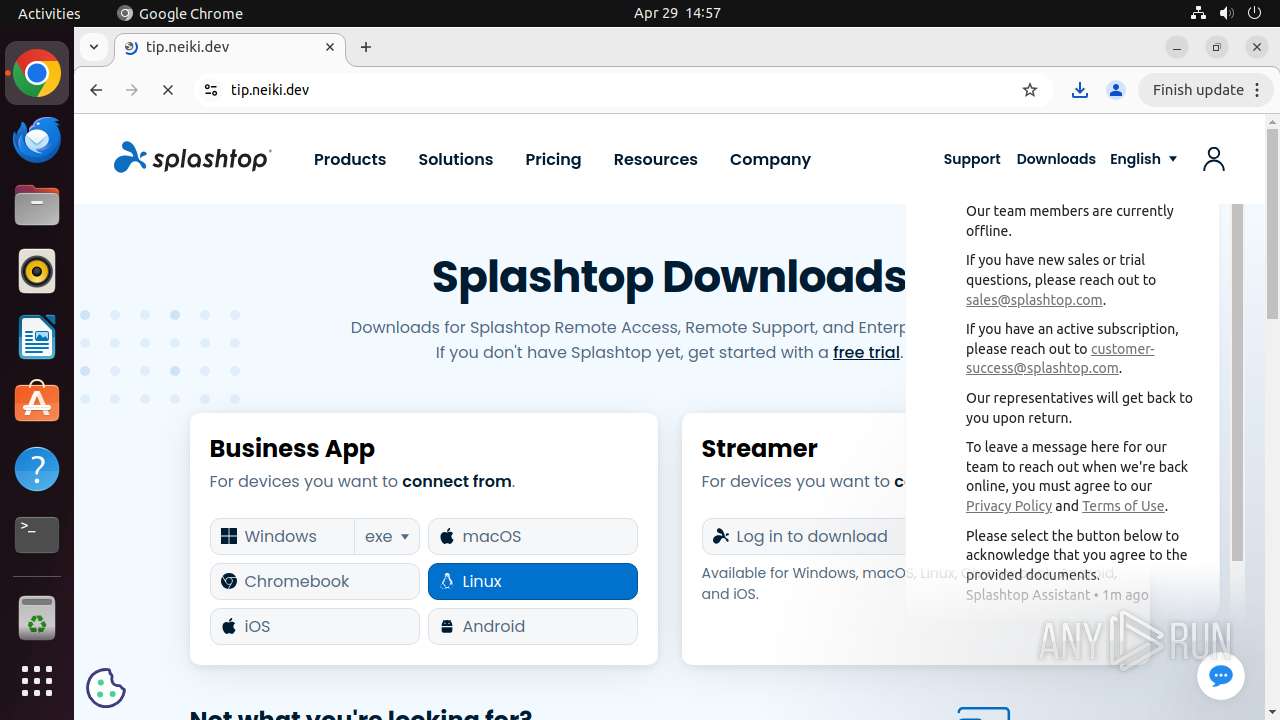Open the user account icon
Screen dimensions: 1280x720
click(1213, 159)
